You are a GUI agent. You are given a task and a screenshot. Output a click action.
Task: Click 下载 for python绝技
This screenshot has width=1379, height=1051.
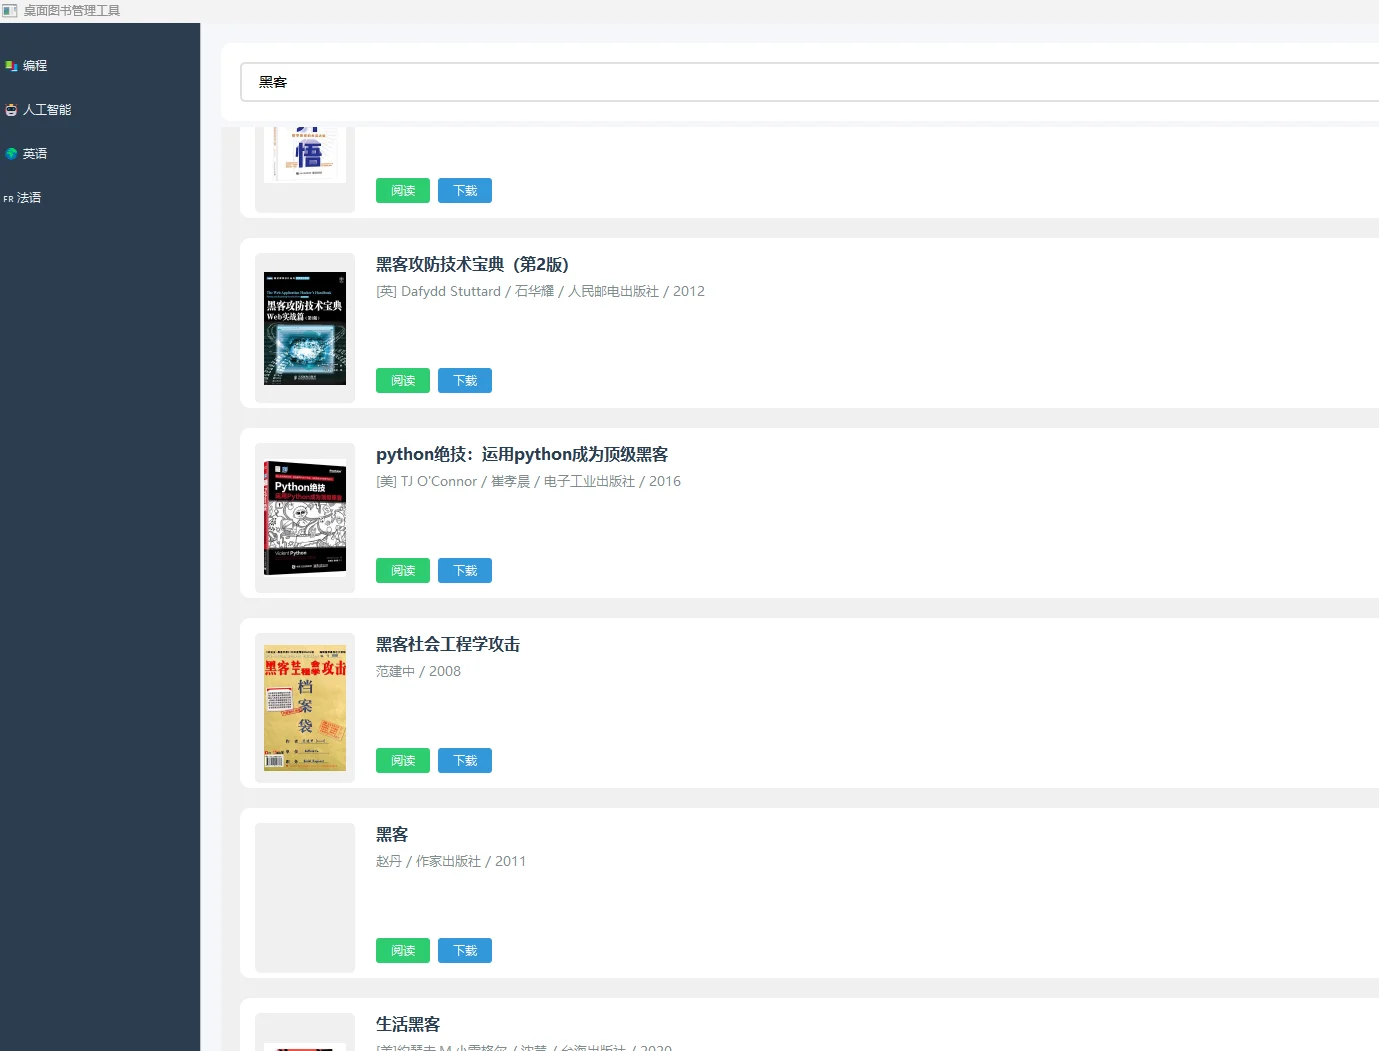coord(465,571)
